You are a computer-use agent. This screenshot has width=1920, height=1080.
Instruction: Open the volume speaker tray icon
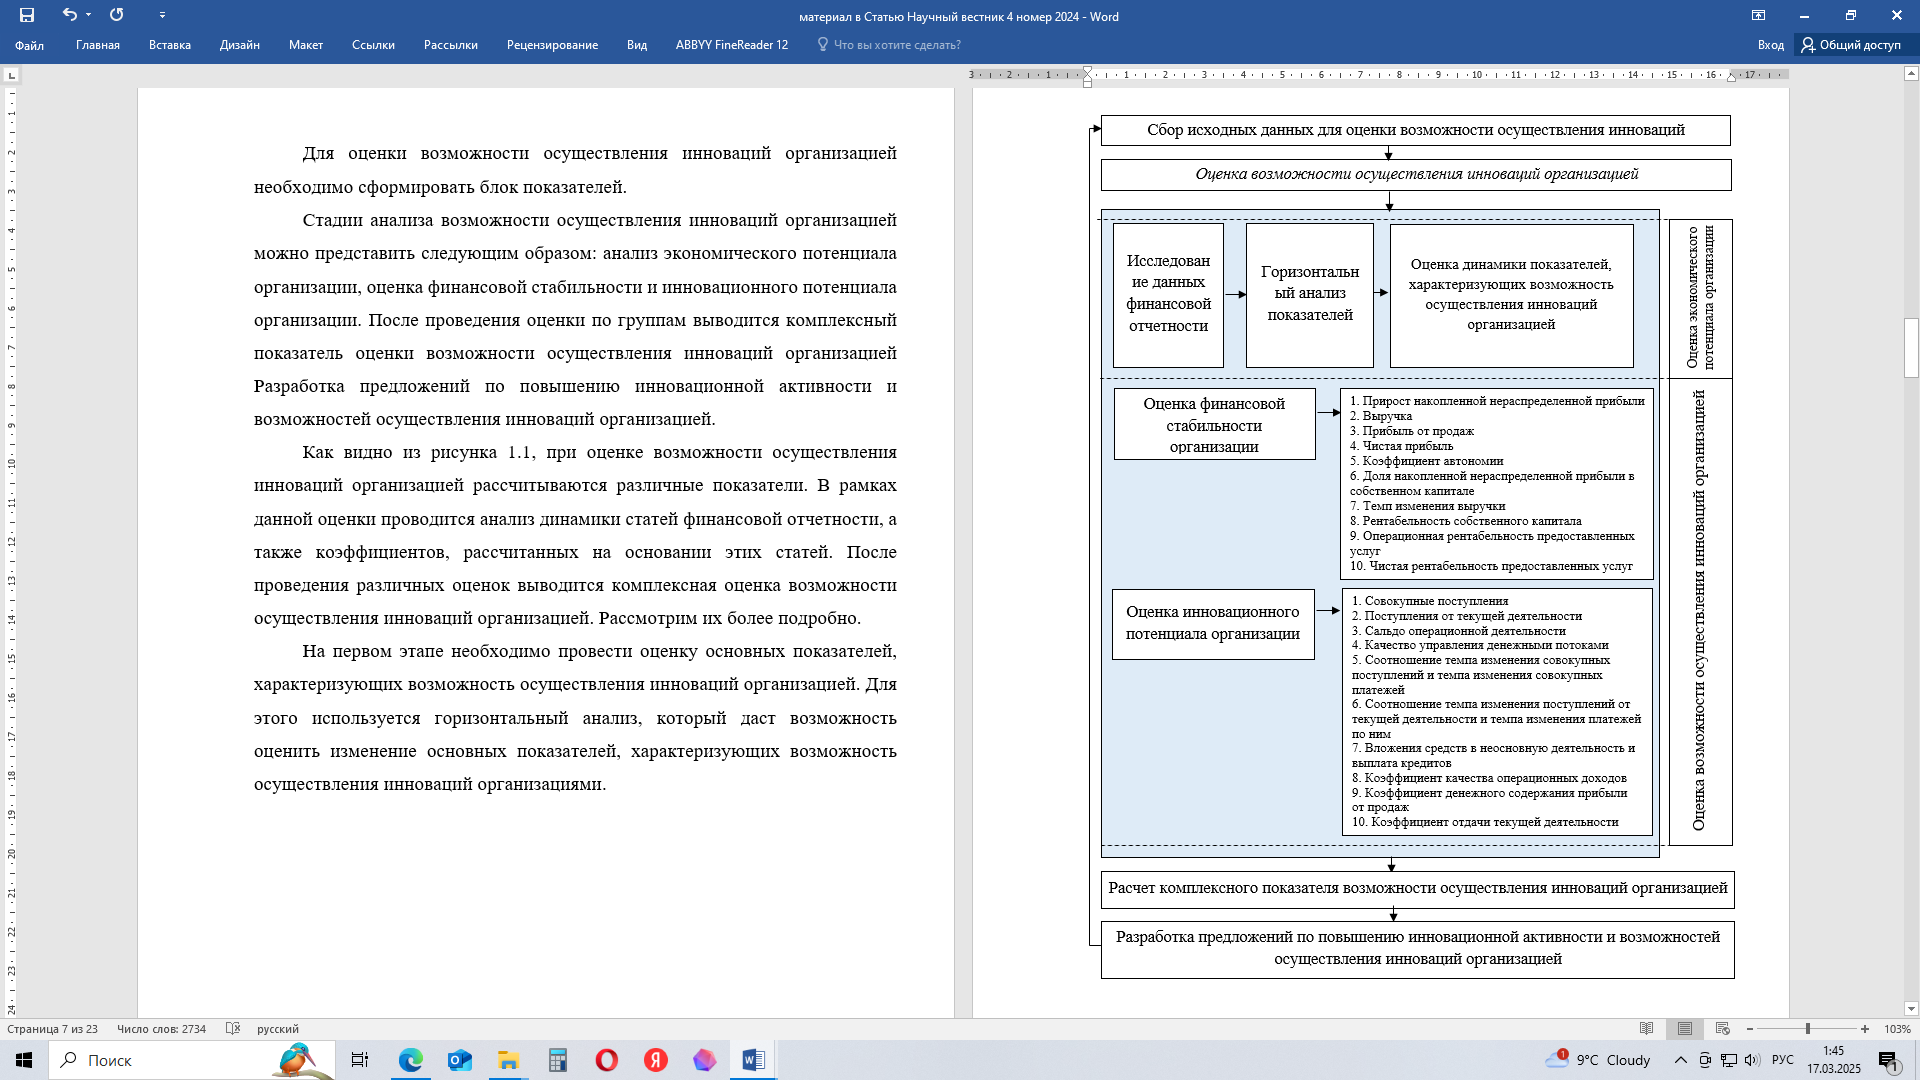[x=1753, y=1060]
